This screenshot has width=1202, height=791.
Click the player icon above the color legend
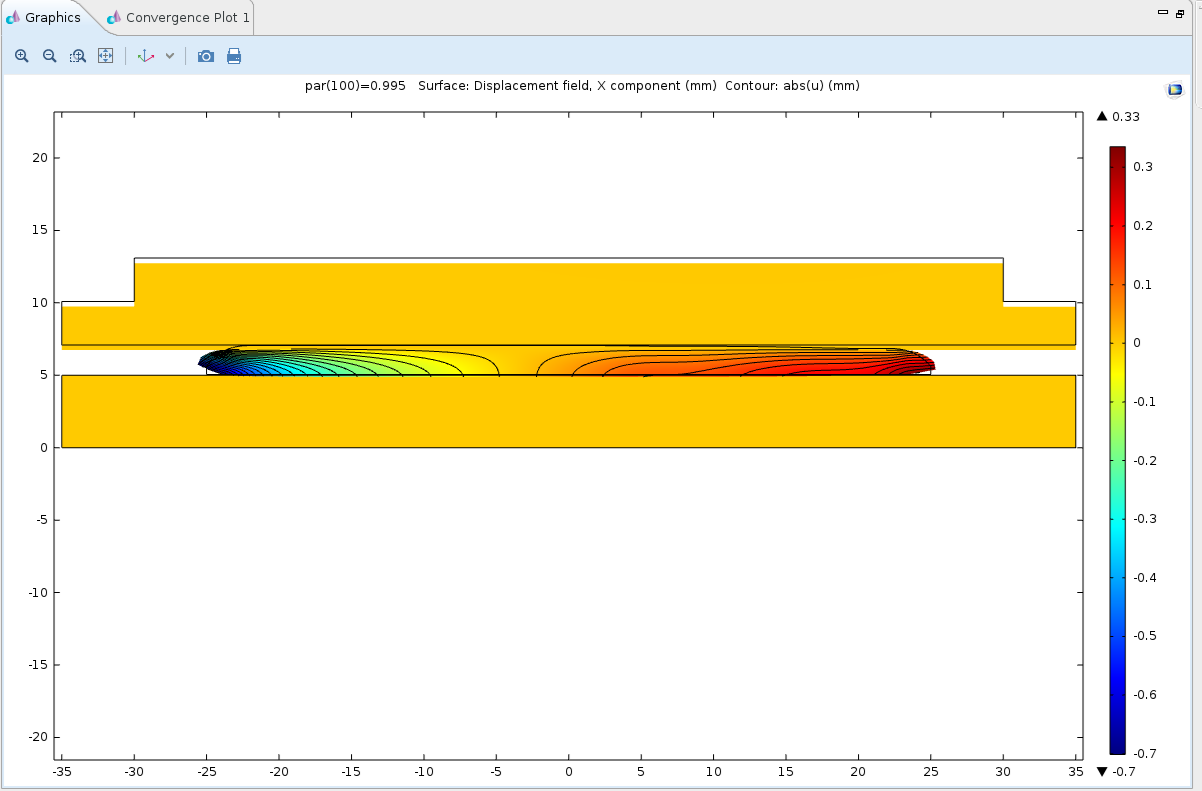(1174, 90)
